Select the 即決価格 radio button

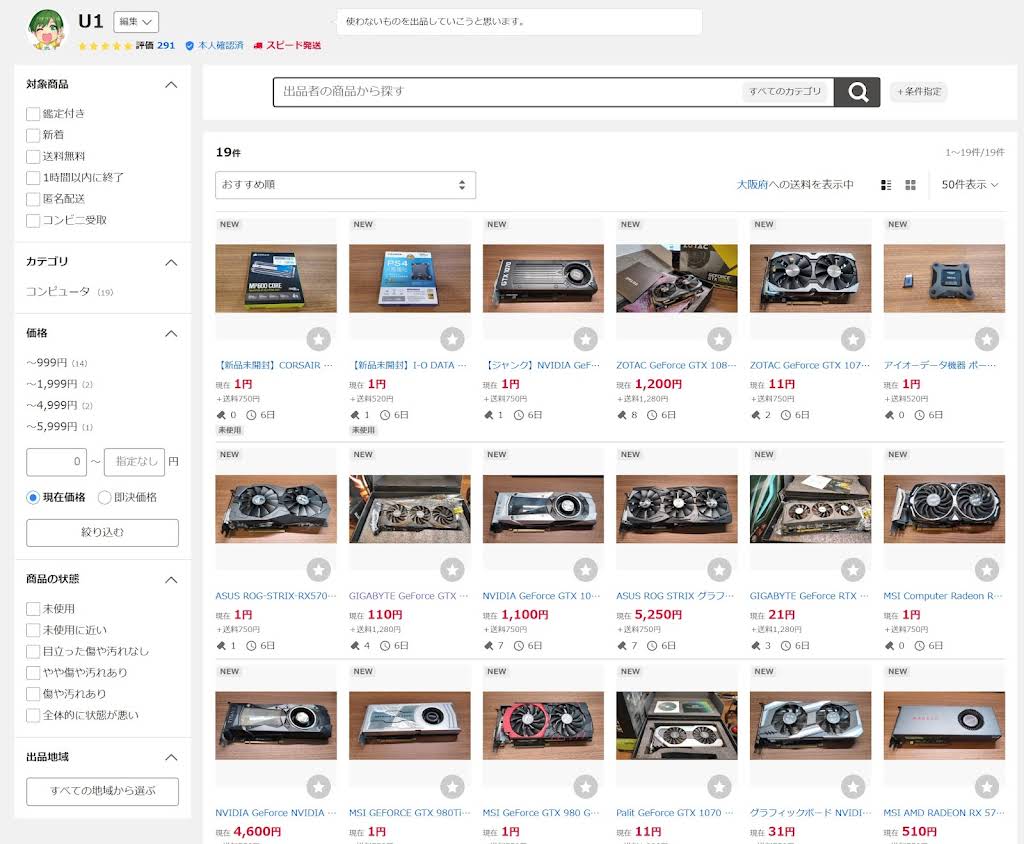[x=104, y=498]
